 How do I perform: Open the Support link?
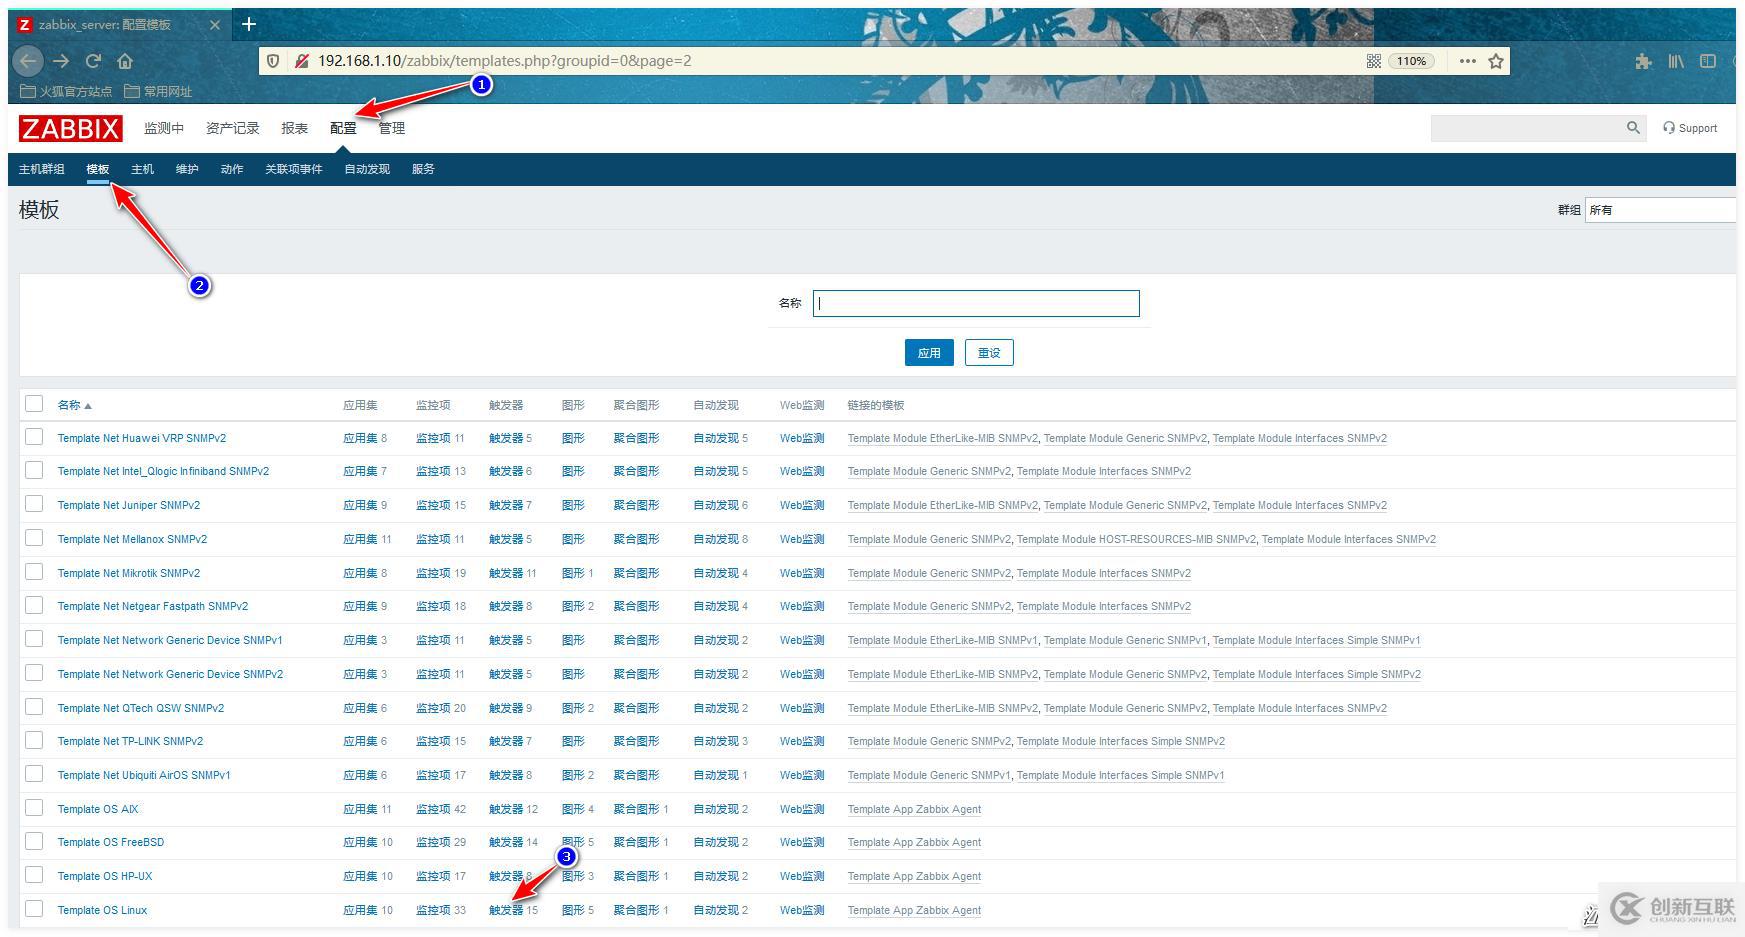tap(1690, 128)
